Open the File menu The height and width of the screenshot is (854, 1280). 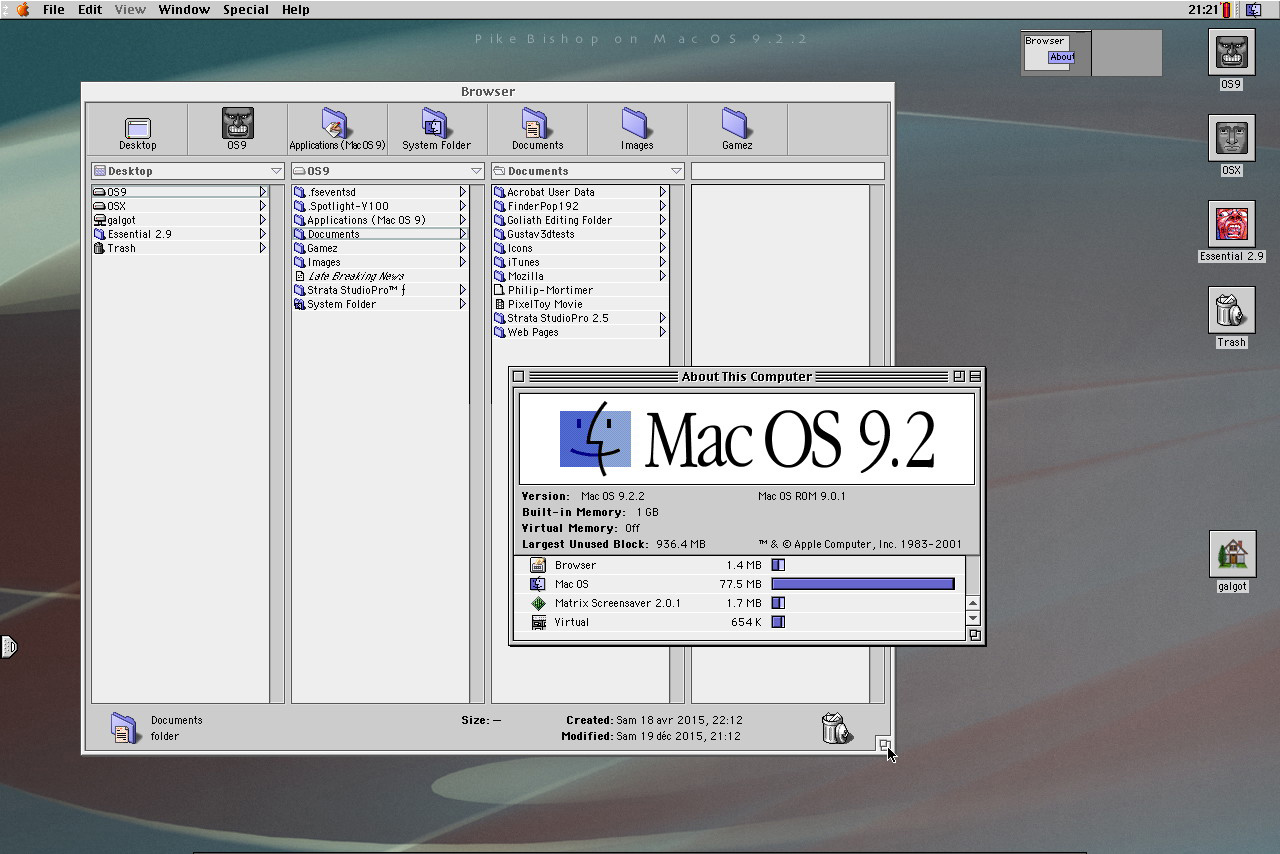pos(54,9)
